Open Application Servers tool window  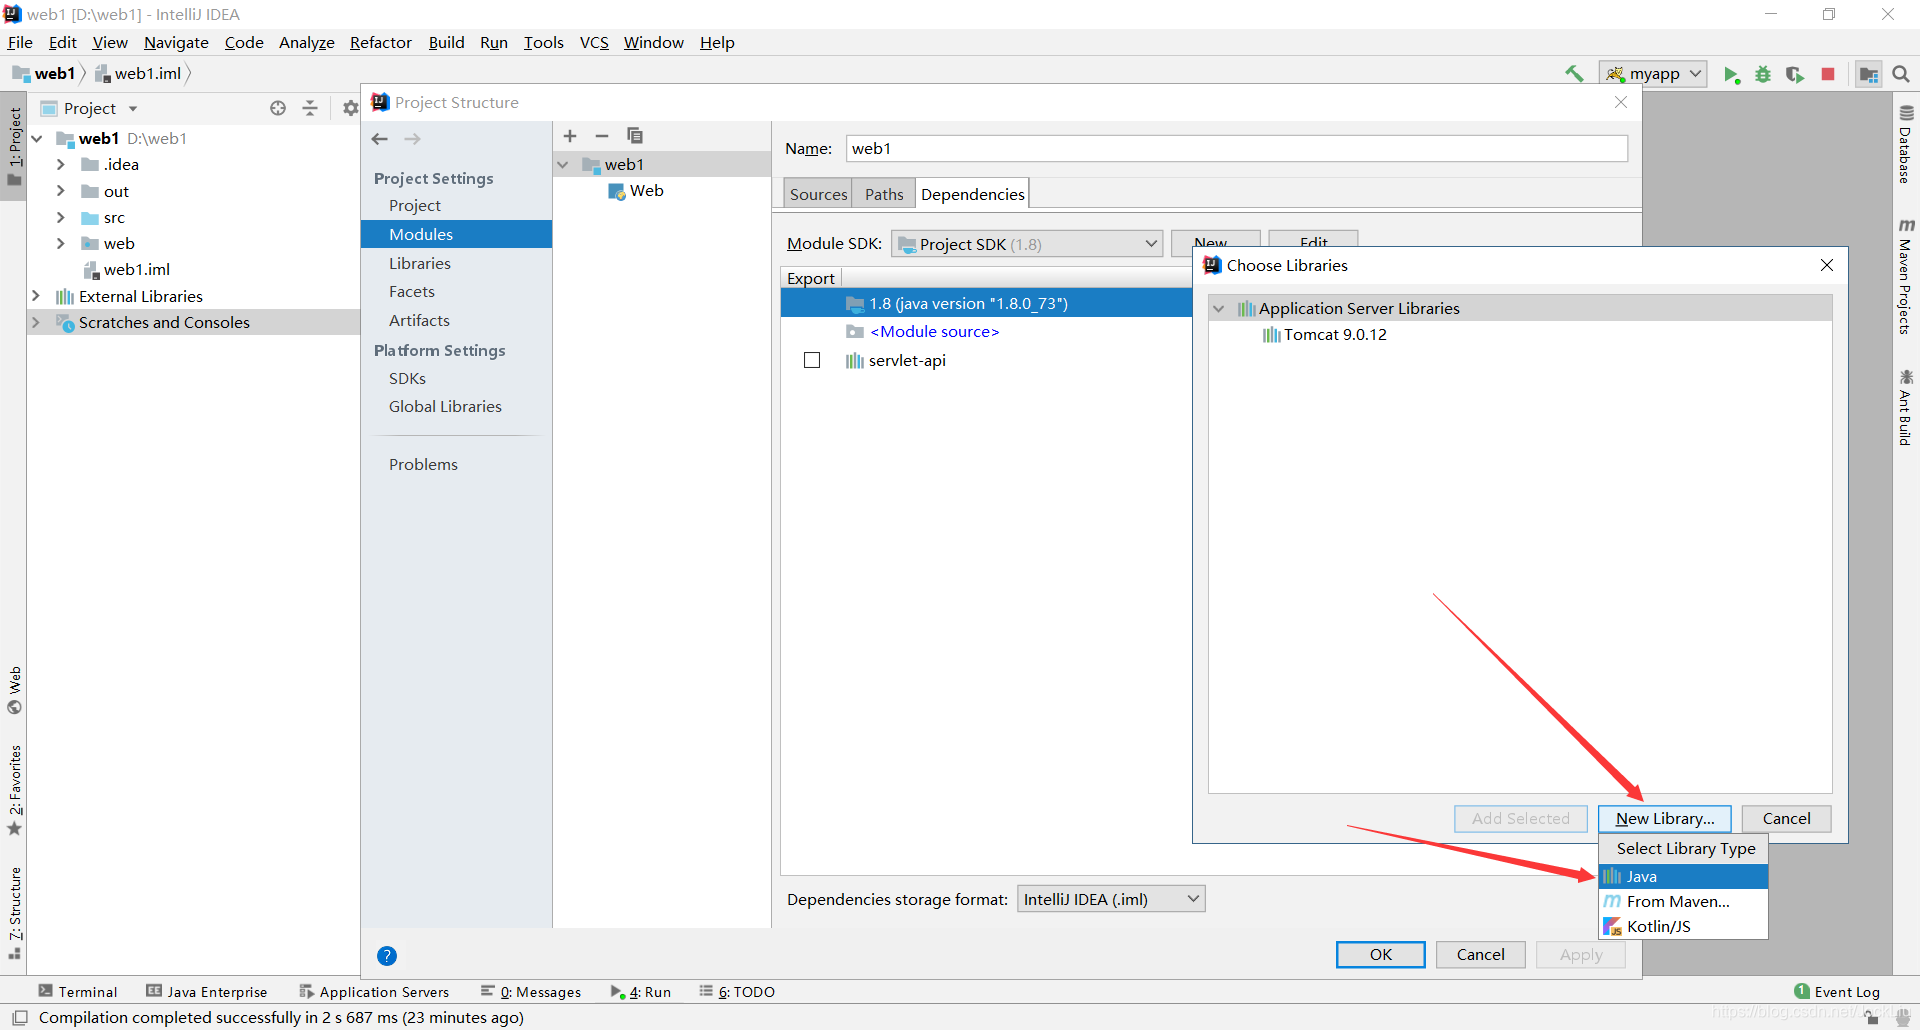(374, 992)
